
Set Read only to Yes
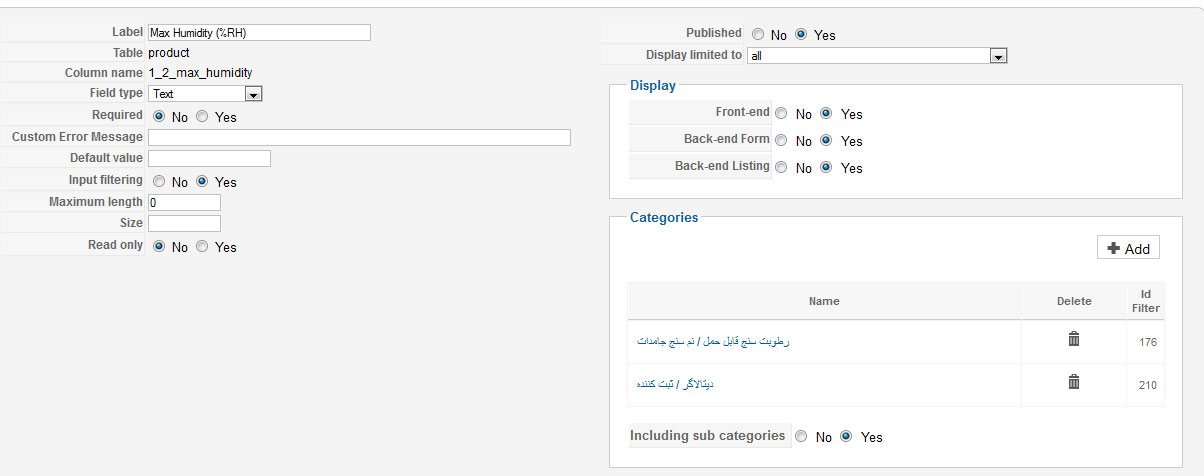point(202,247)
